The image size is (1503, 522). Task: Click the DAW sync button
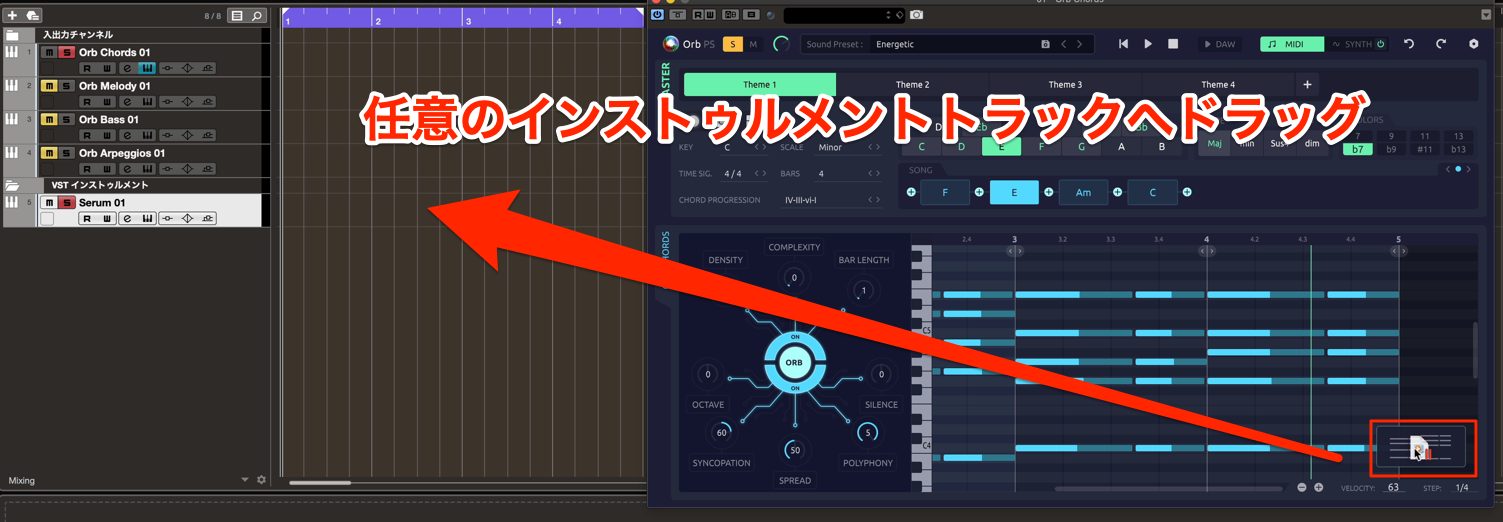(x=1218, y=44)
